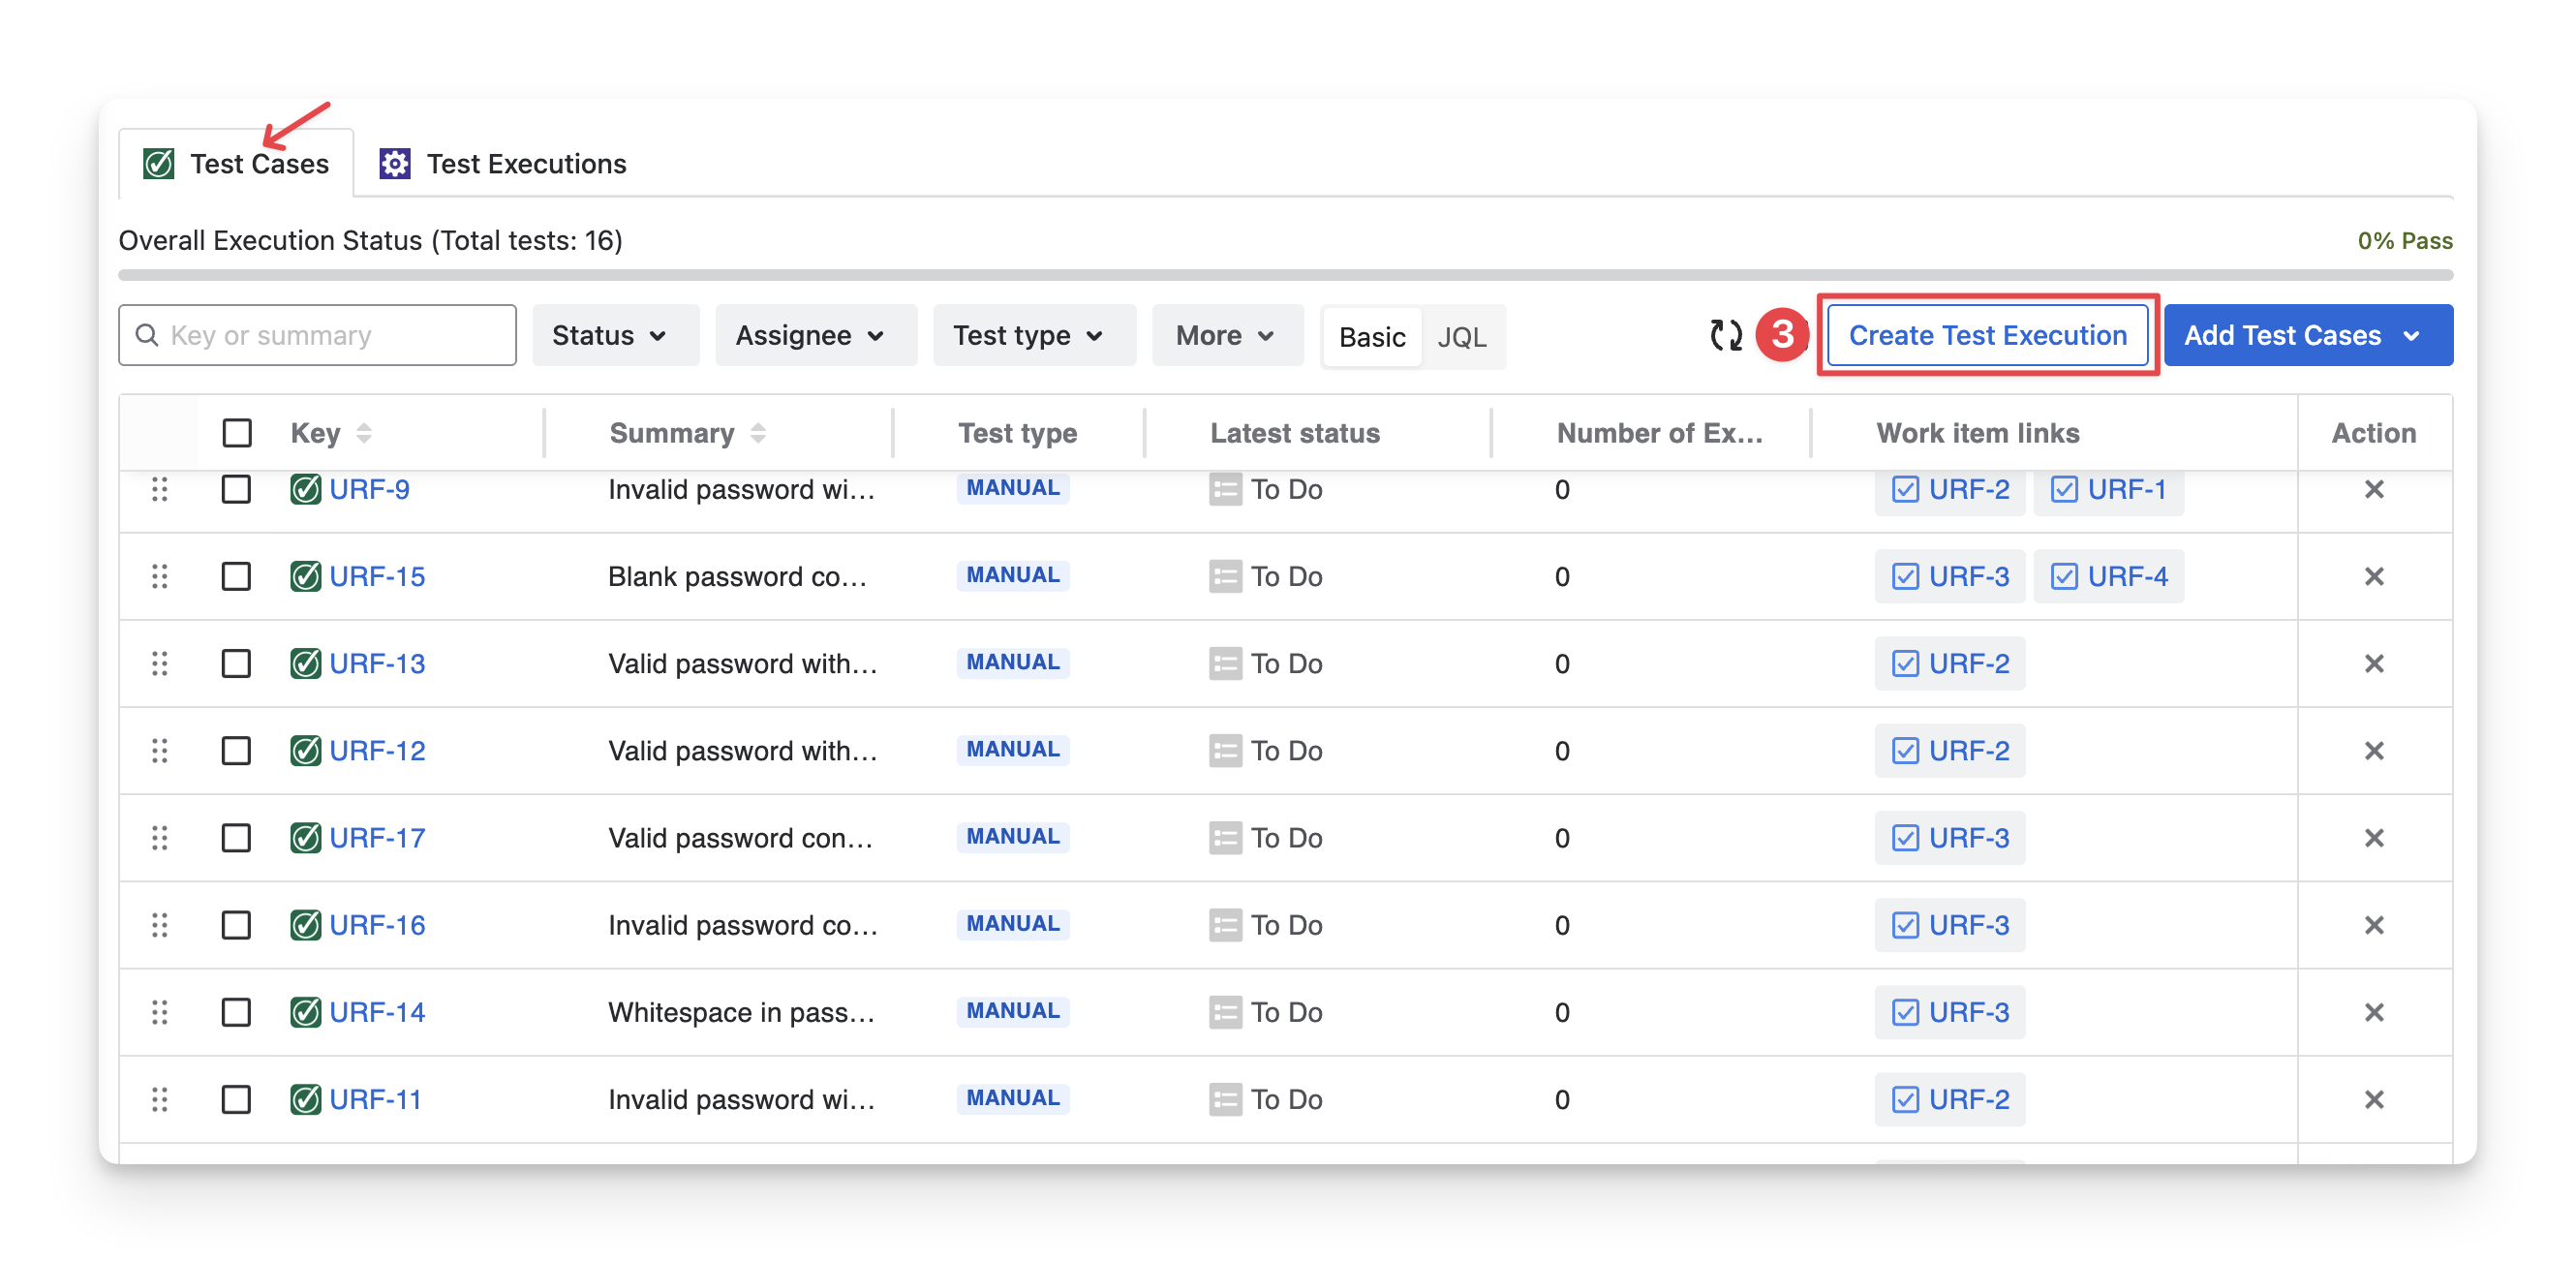Switch to the Test Executions tab

tap(504, 164)
